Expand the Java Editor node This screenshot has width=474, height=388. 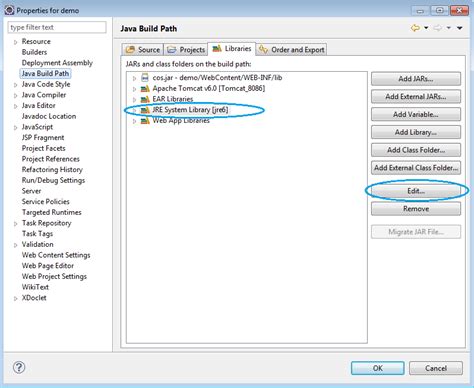coord(15,106)
